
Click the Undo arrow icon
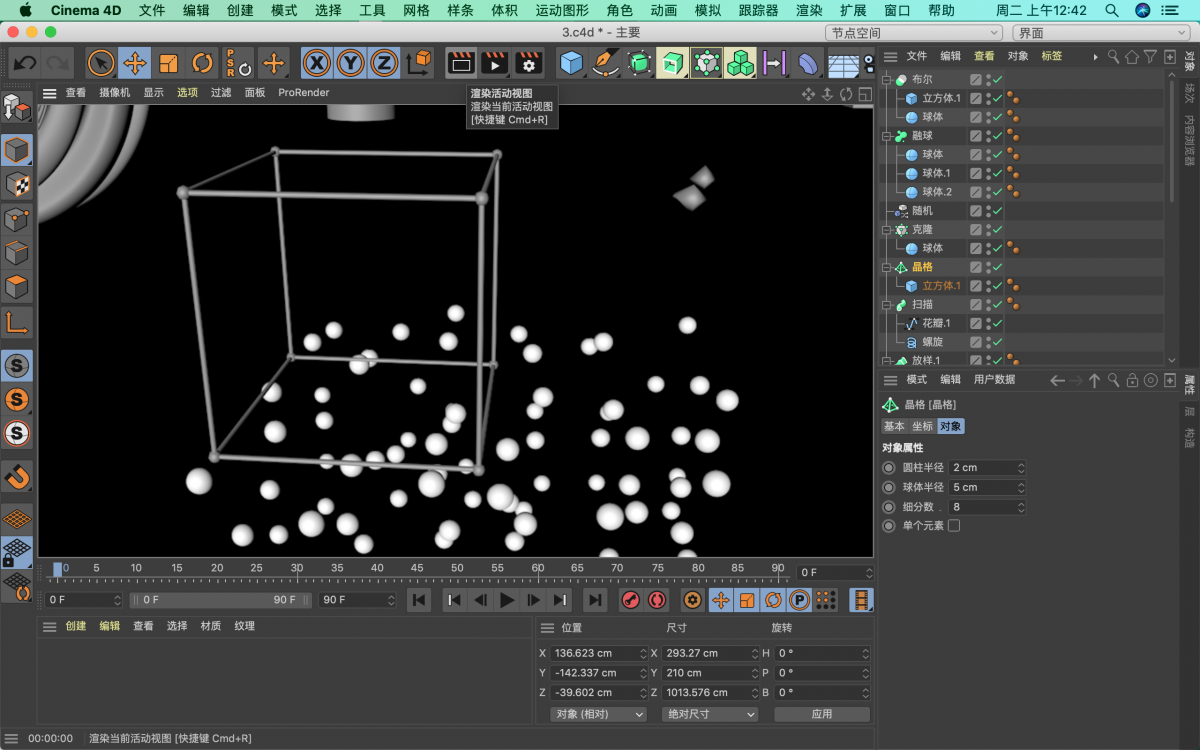pos(25,63)
